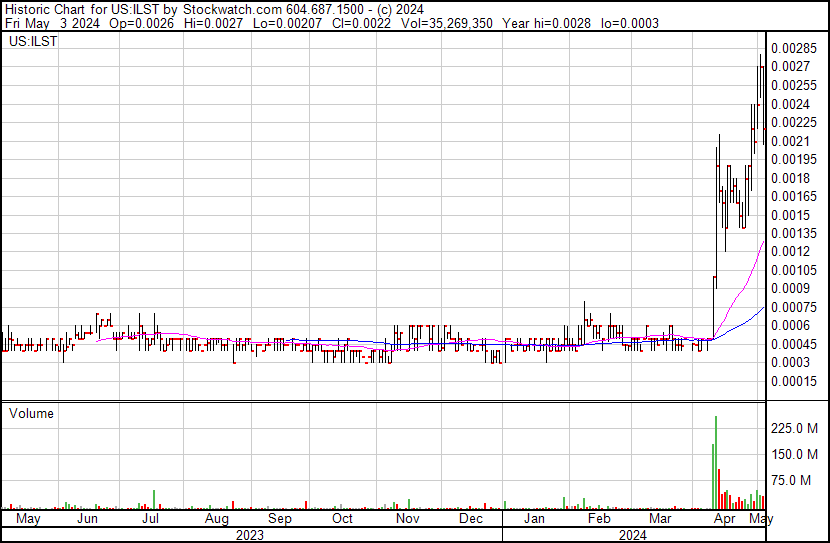This screenshot has height=543, width=830.
Task: Click the Vol=35,269,350 header value
Action: point(447,24)
